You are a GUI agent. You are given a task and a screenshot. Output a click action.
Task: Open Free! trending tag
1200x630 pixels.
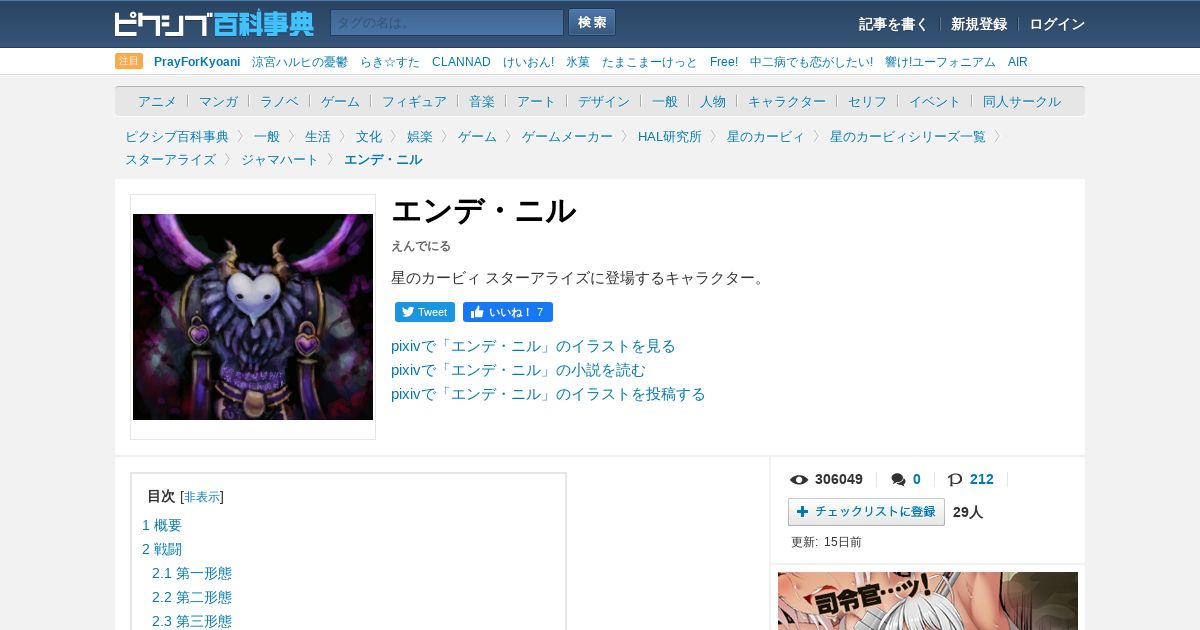(x=724, y=62)
